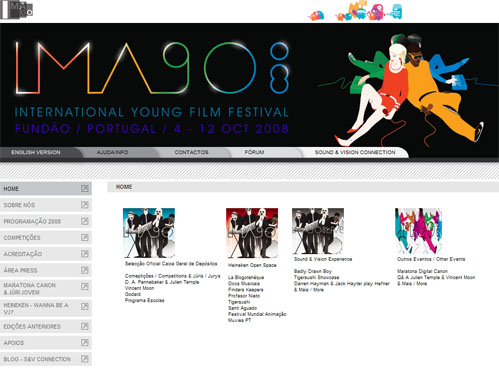The width and height of the screenshot is (499, 374).
Task: Click Festival Mundial Animação link
Action: click(x=257, y=314)
